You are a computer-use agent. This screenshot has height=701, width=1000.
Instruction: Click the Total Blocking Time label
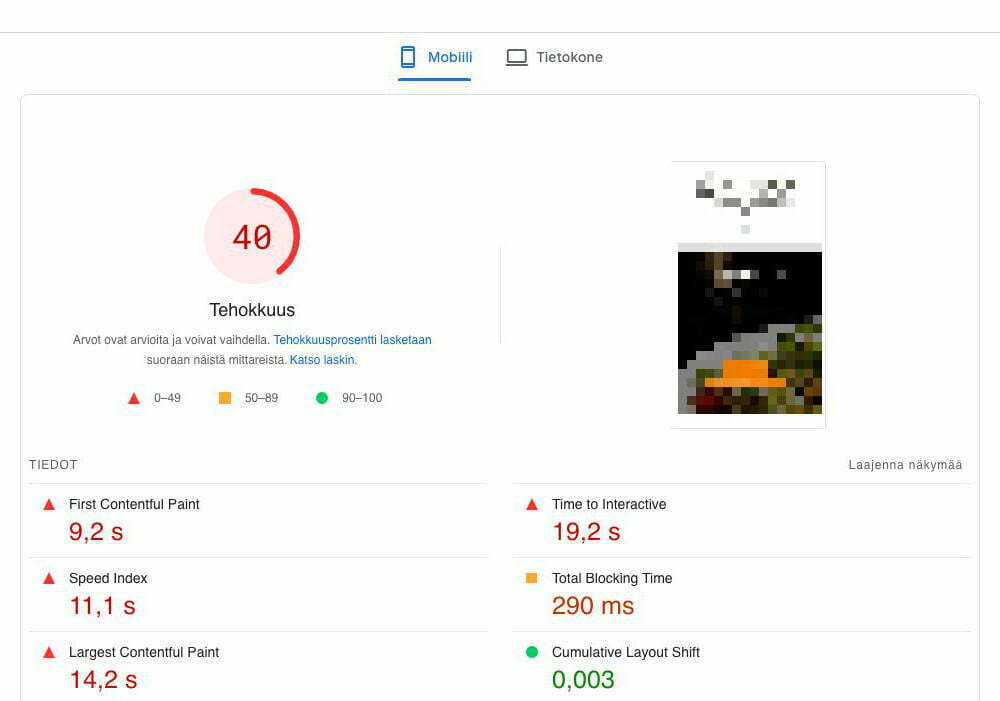612,579
